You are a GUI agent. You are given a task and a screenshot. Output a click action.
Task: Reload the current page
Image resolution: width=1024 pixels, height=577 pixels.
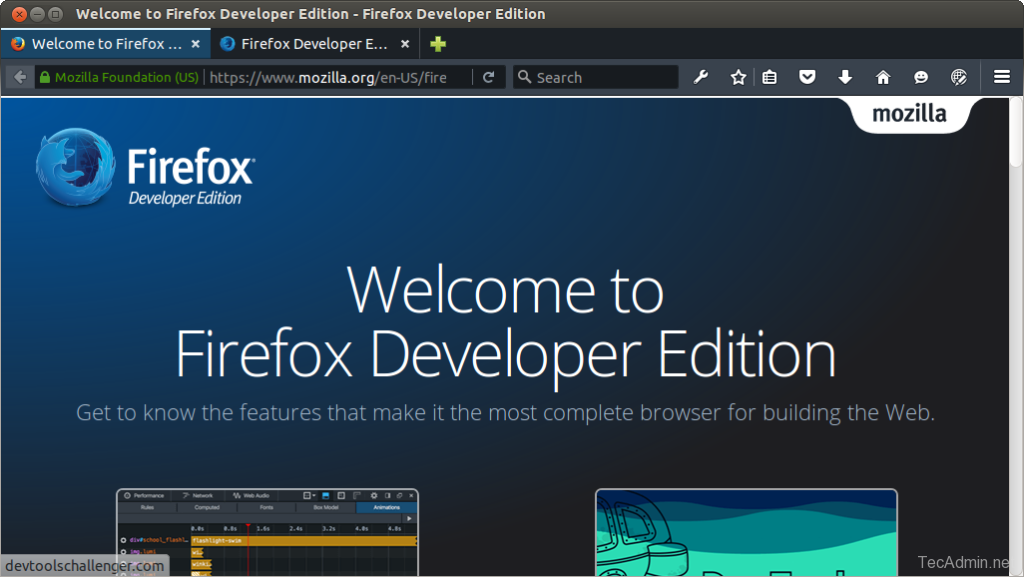click(488, 77)
